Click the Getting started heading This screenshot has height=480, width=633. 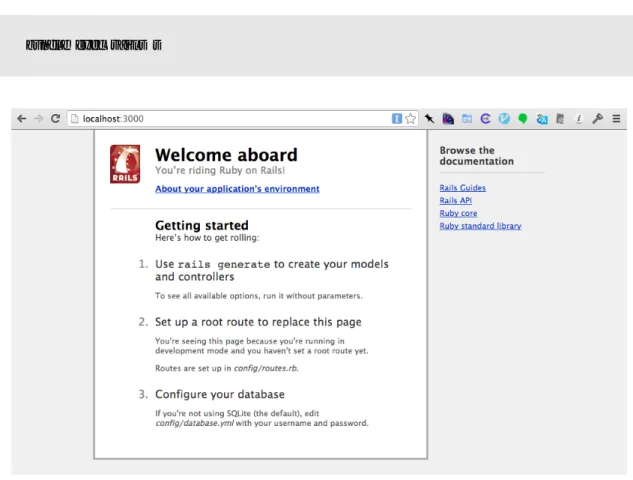tap(202, 225)
